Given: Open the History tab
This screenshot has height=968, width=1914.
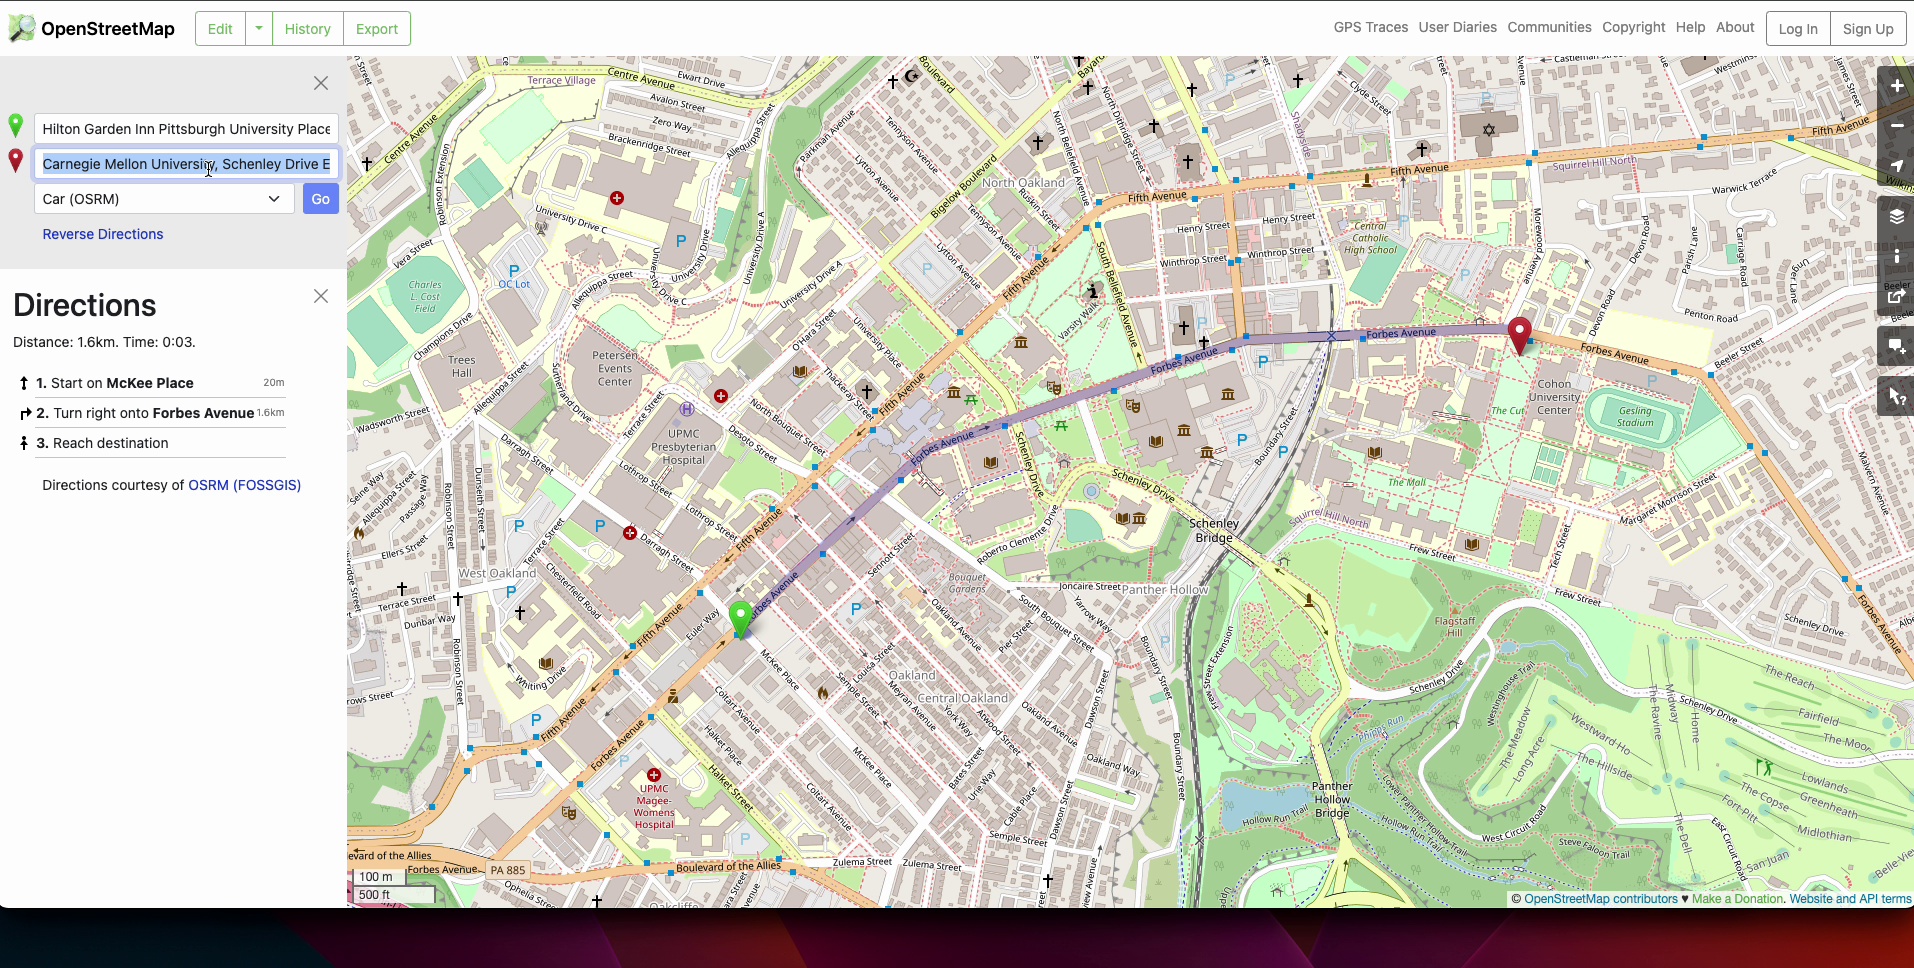Looking at the screenshot, I should point(307,29).
